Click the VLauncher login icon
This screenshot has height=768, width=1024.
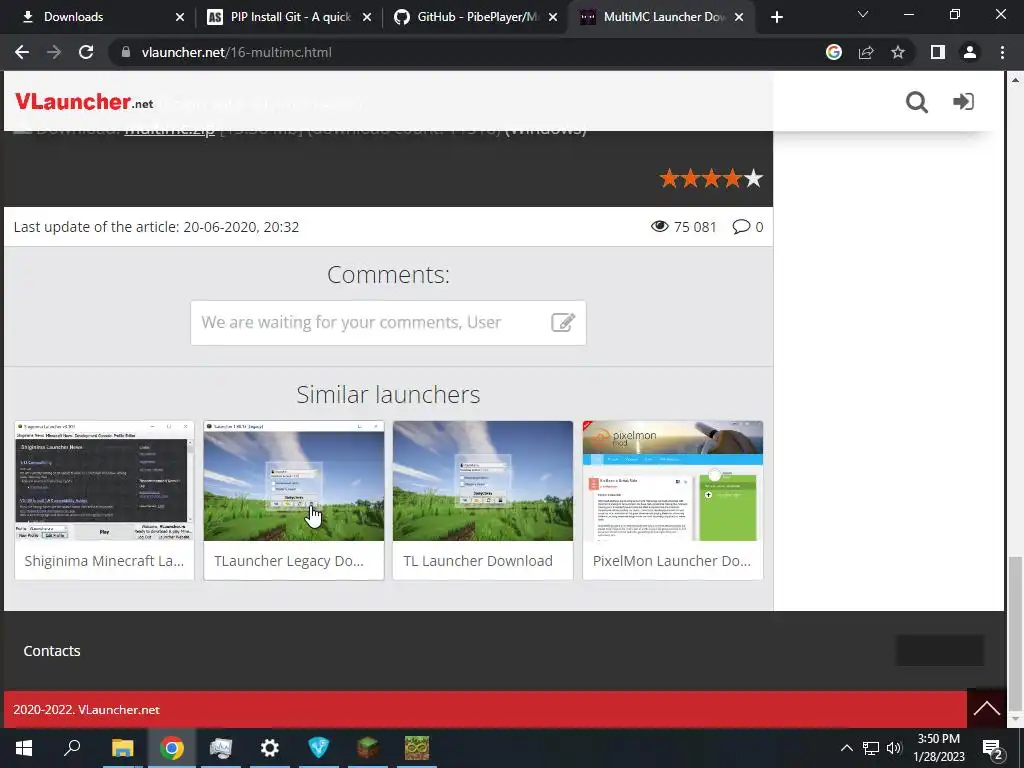tap(963, 101)
